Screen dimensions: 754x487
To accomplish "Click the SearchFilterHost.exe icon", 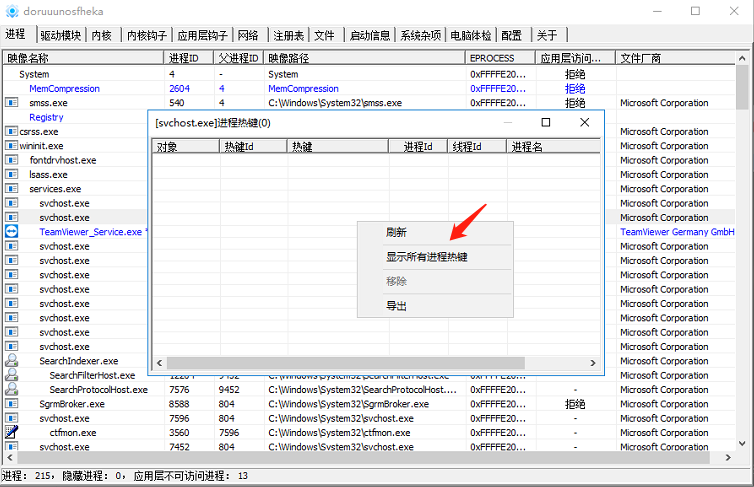I will 11,375.
